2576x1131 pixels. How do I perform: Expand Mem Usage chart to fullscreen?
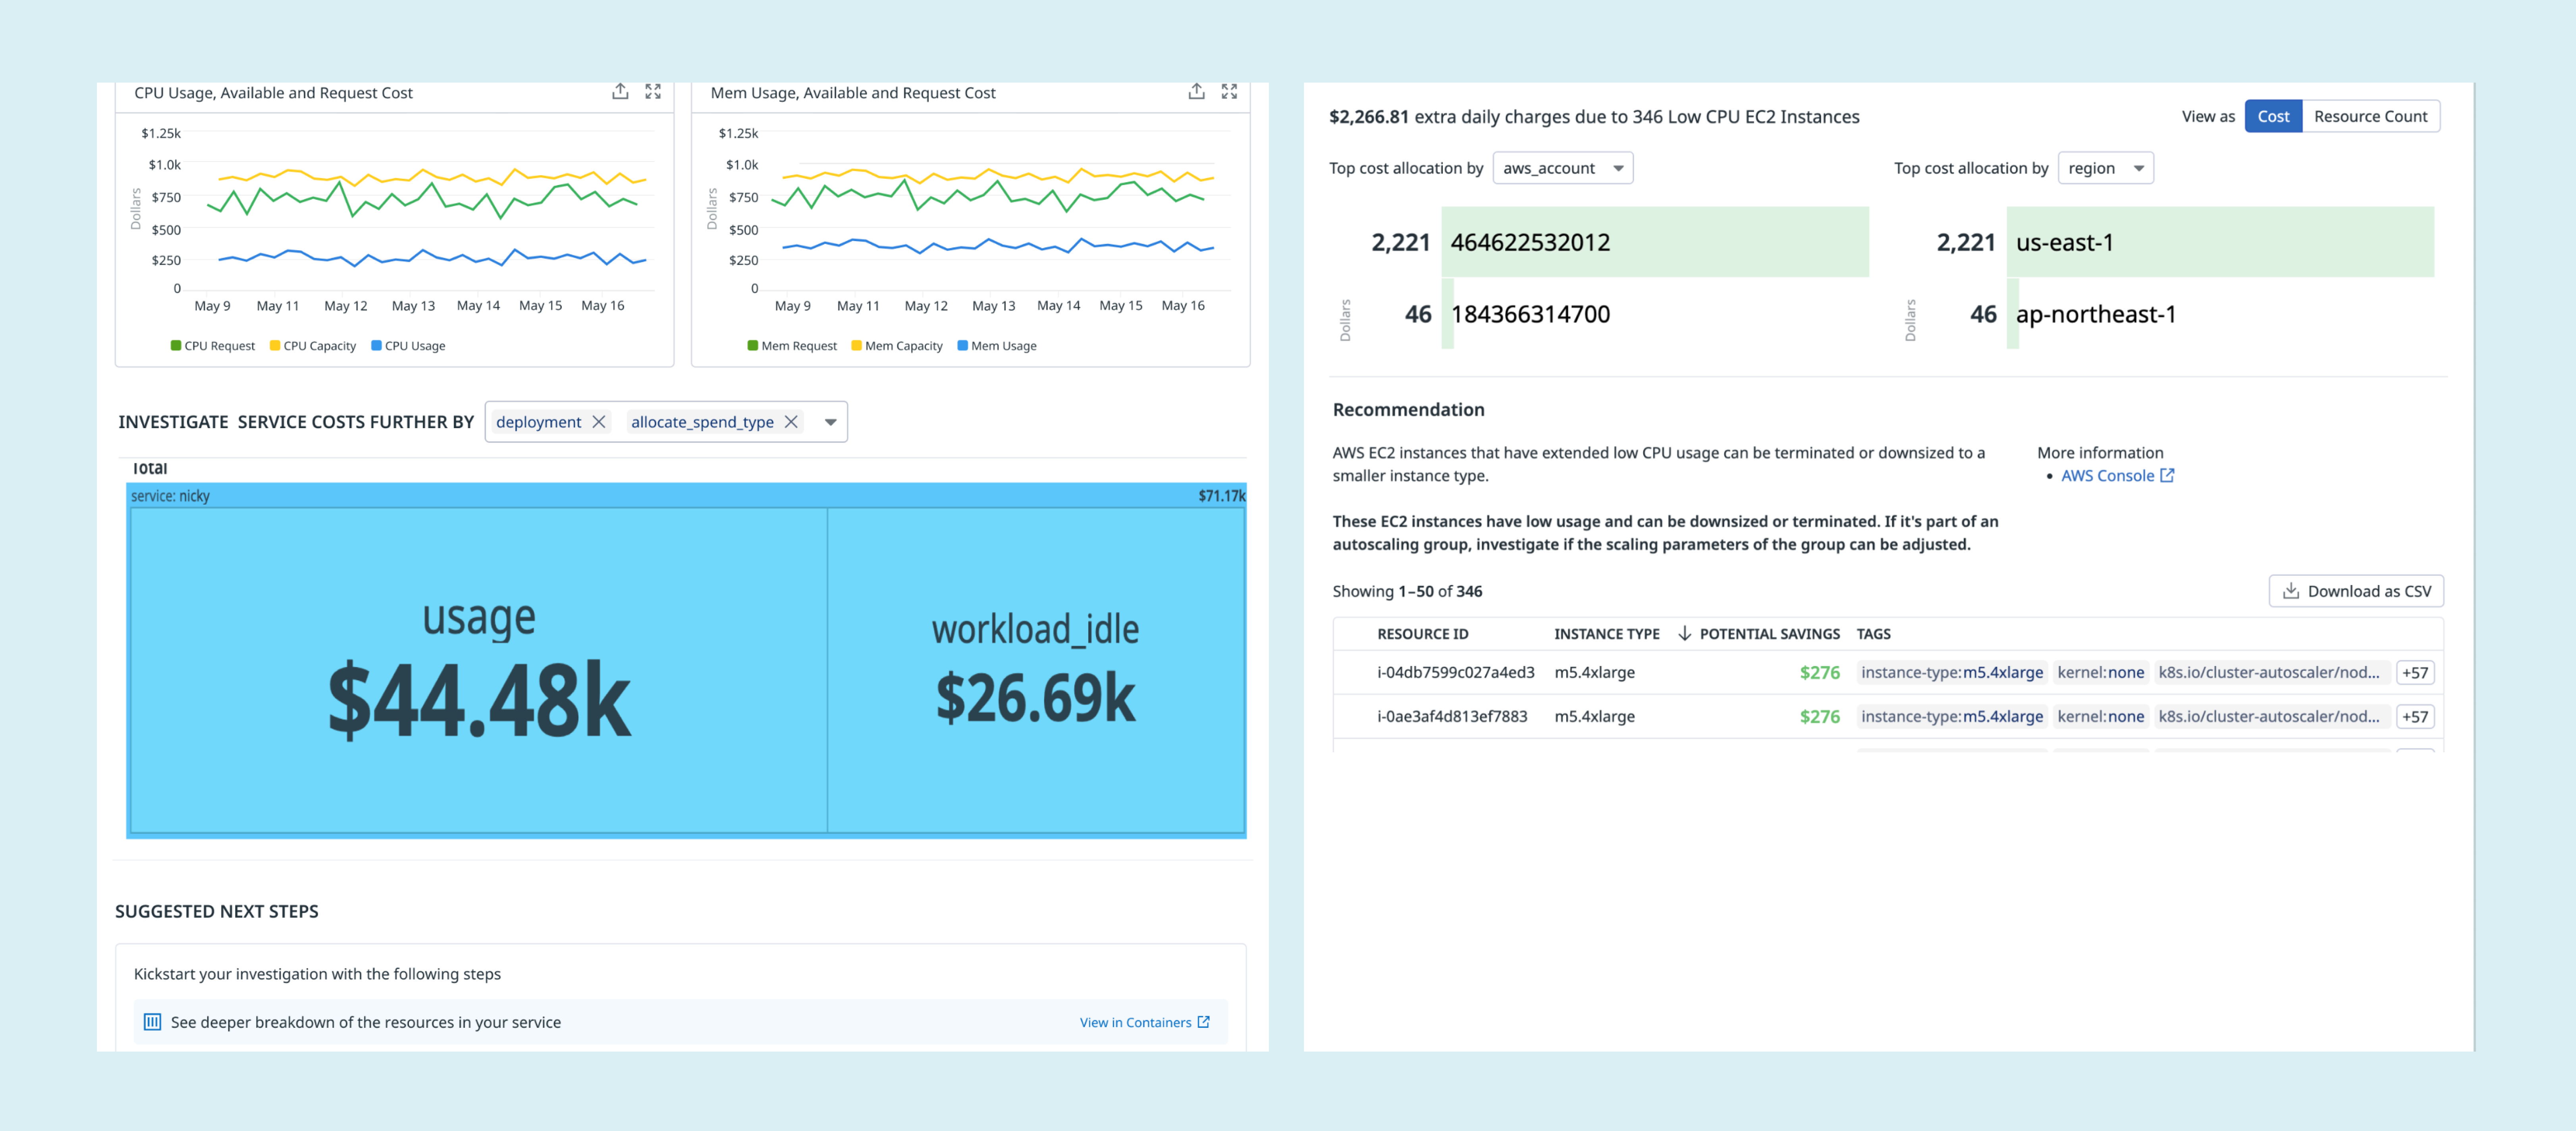pyautogui.click(x=1229, y=92)
